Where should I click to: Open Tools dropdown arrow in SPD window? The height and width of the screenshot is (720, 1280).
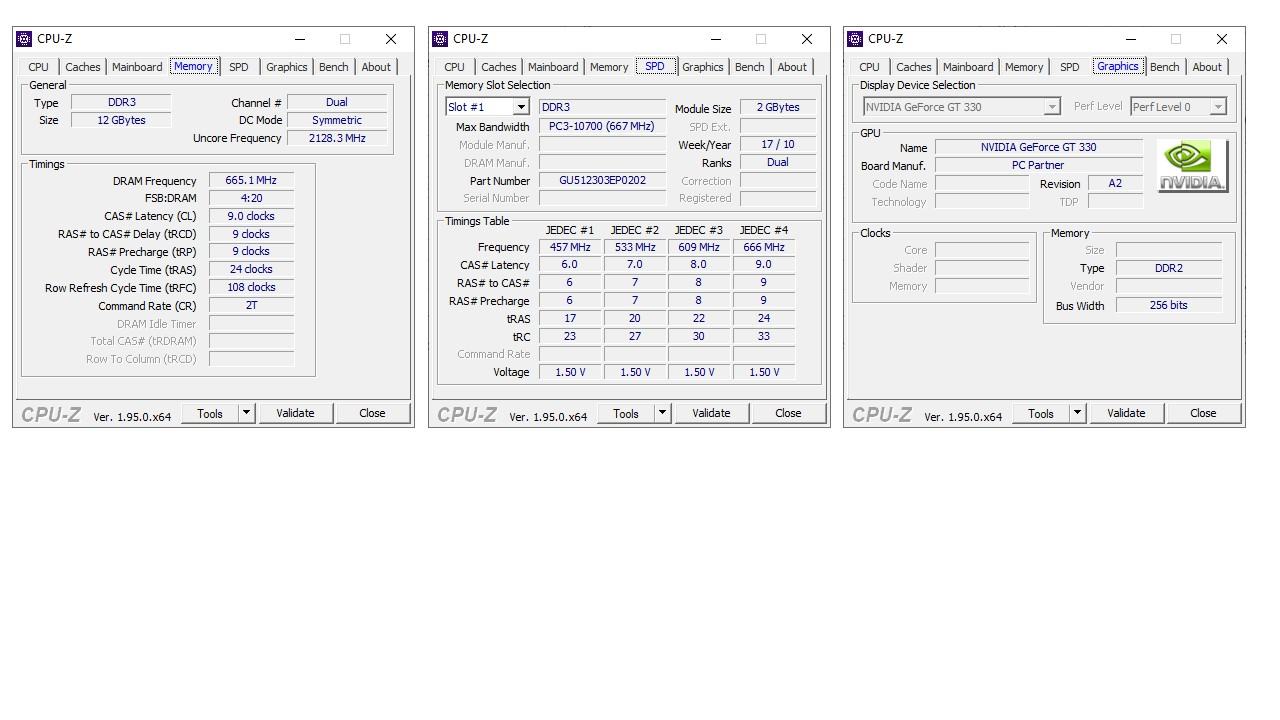[x=661, y=413]
